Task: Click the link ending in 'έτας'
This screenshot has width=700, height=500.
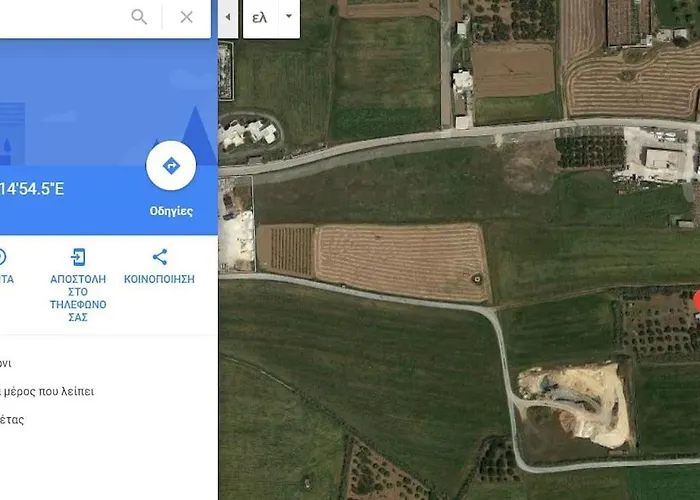Action: click(12, 420)
